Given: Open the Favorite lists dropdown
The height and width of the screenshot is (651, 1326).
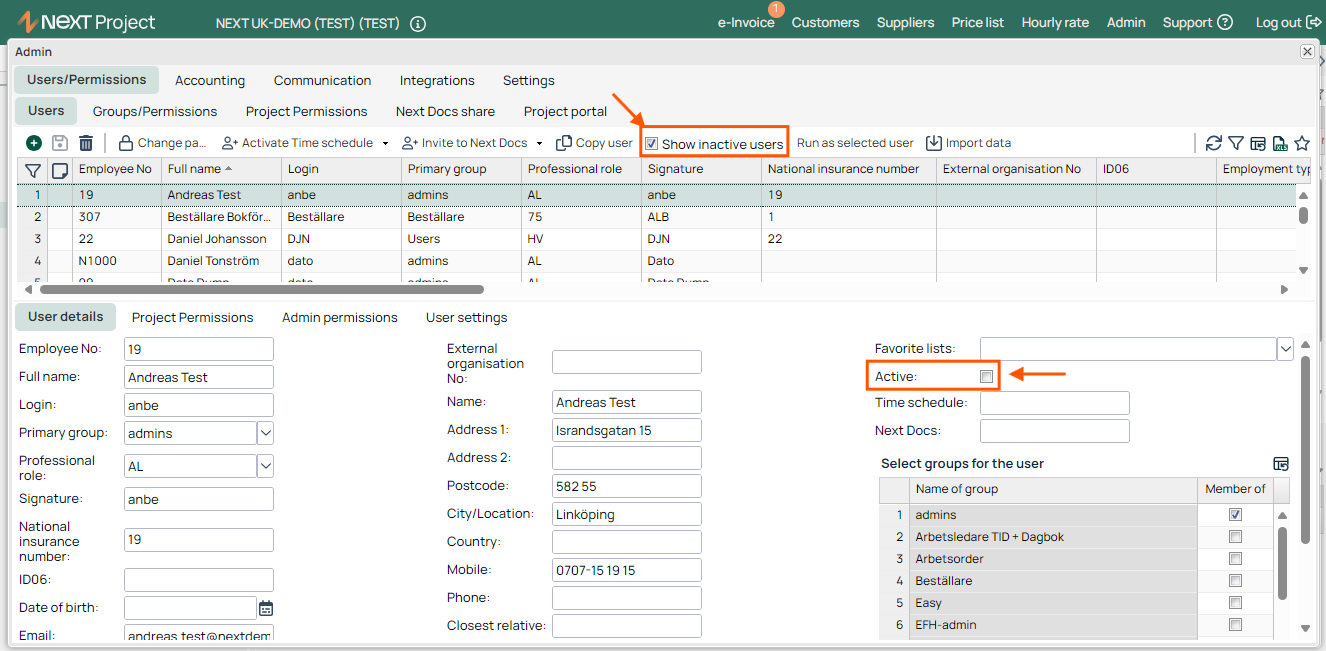Looking at the screenshot, I should [x=1286, y=349].
